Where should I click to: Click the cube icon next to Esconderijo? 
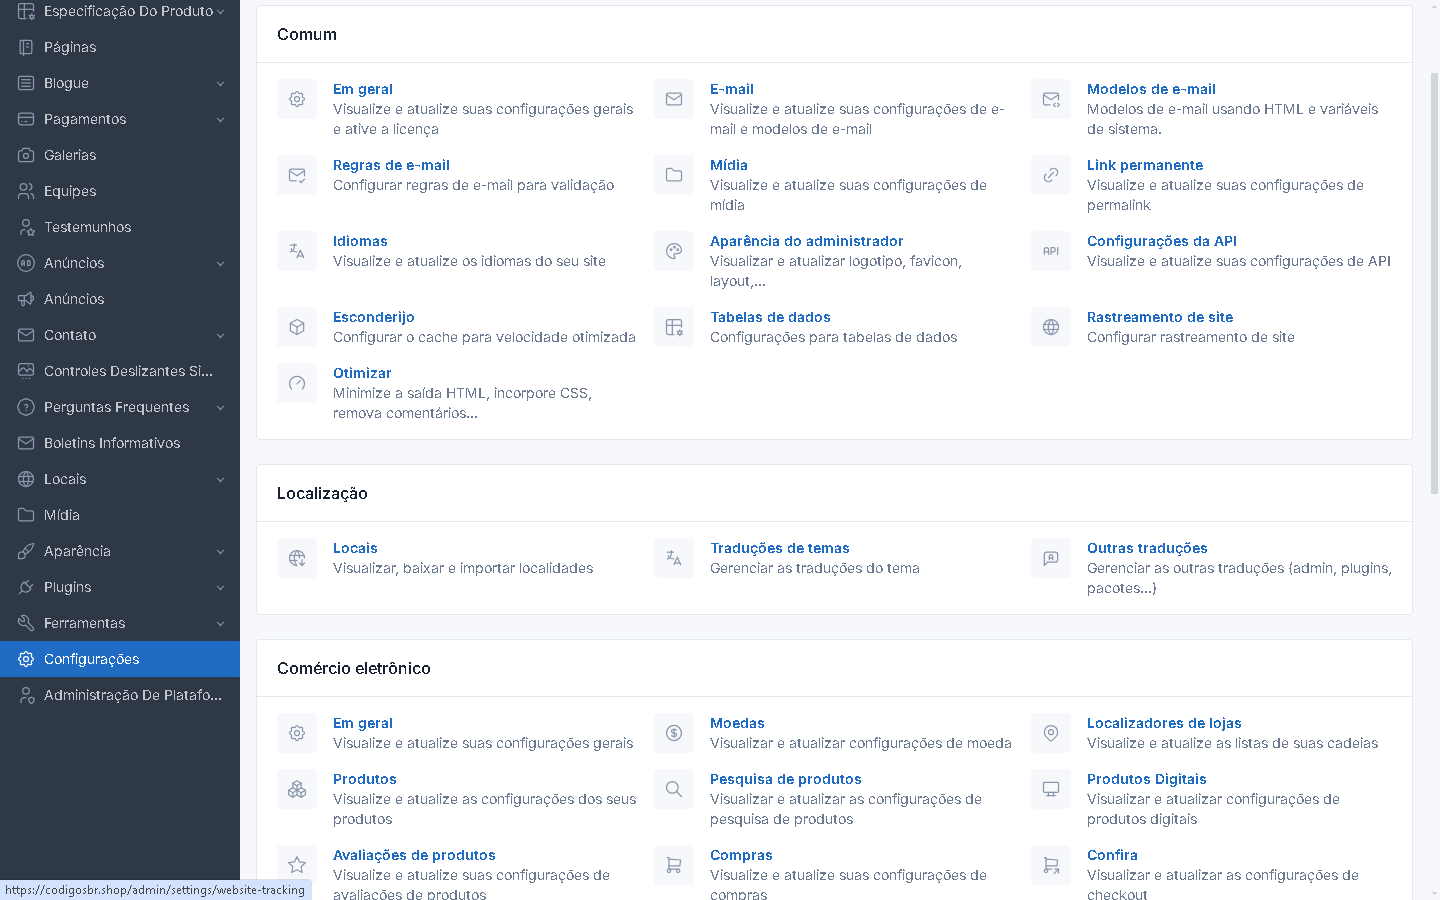[x=297, y=327]
